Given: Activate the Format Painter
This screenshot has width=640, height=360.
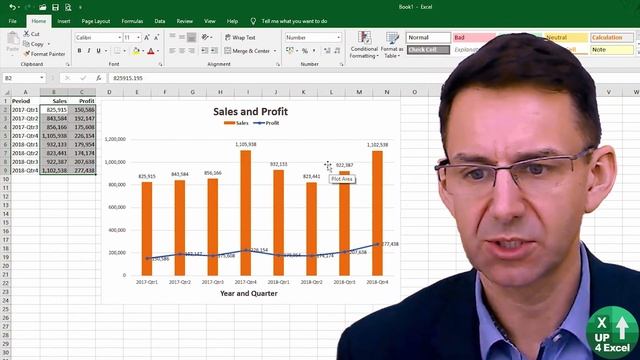Looking at the screenshot, I should coord(44,53).
